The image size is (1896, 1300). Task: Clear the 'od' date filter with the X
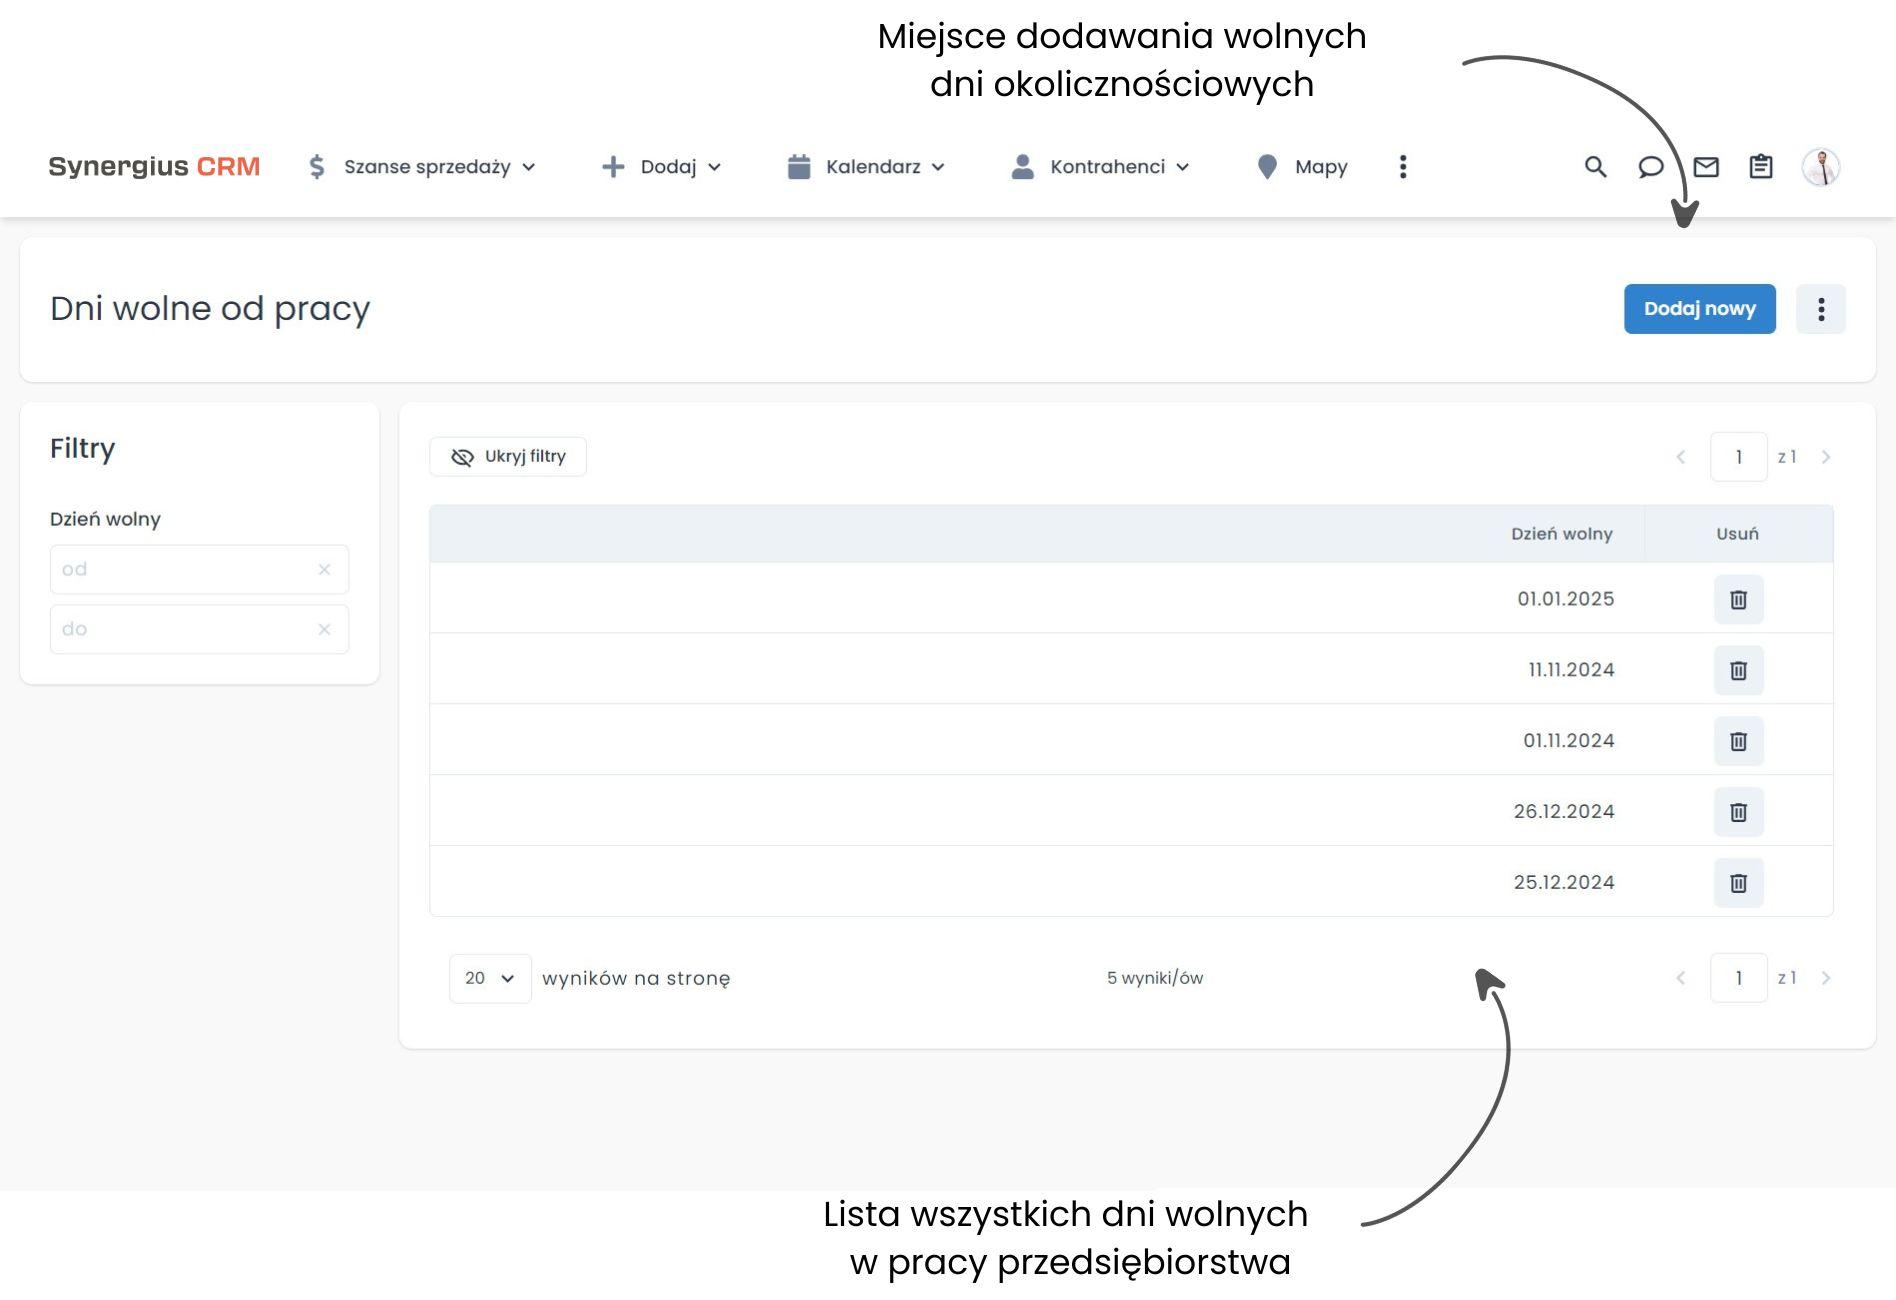click(324, 569)
